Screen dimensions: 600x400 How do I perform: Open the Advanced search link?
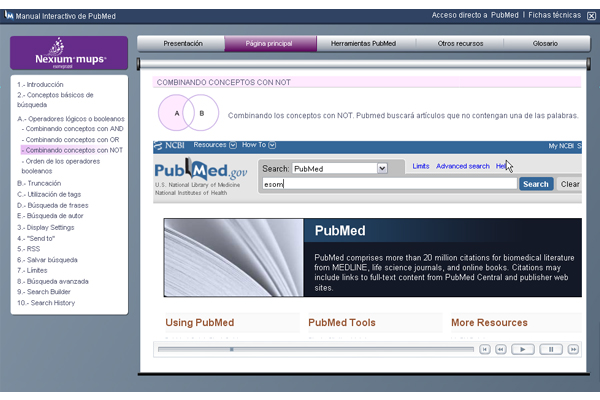463,166
